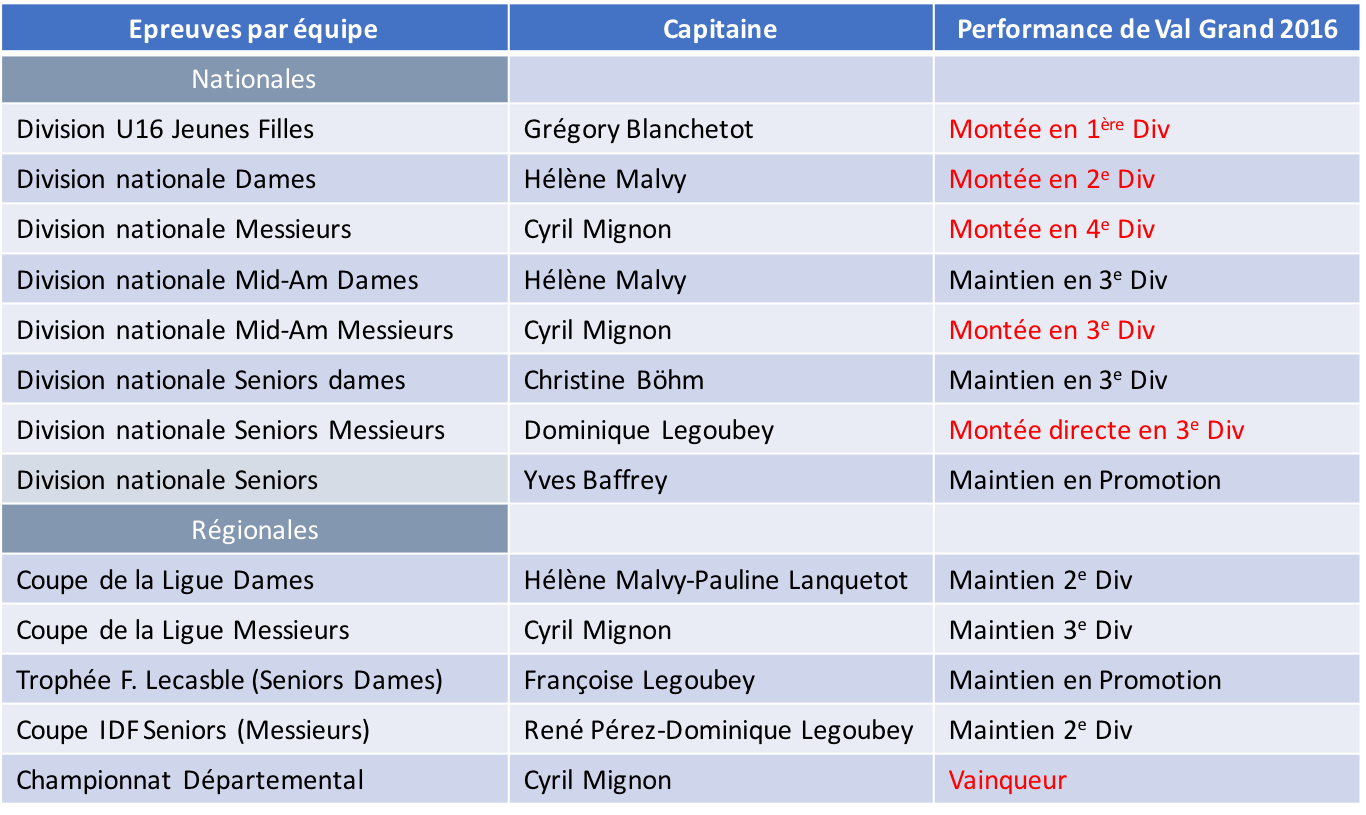Select captain 'Grégory Blanchetot' cell
Screen dimensions: 1366x815
tap(721, 129)
